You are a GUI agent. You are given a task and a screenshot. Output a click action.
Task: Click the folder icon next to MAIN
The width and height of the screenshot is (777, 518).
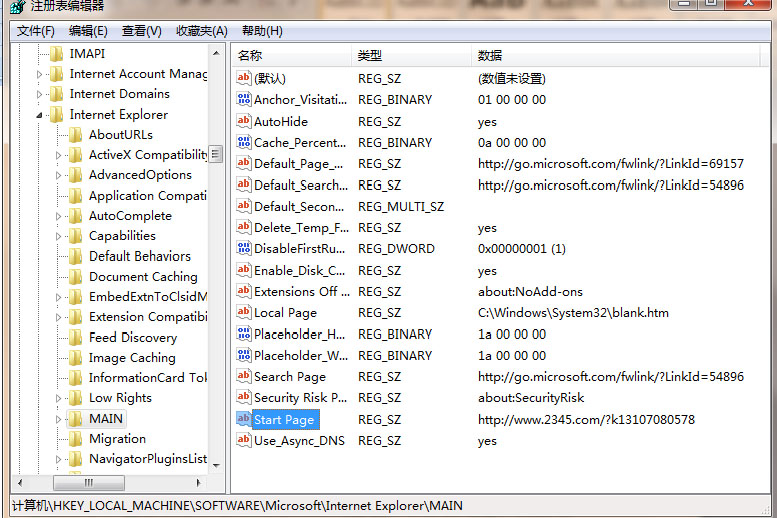pyautogui.click(x=75, y=419)
